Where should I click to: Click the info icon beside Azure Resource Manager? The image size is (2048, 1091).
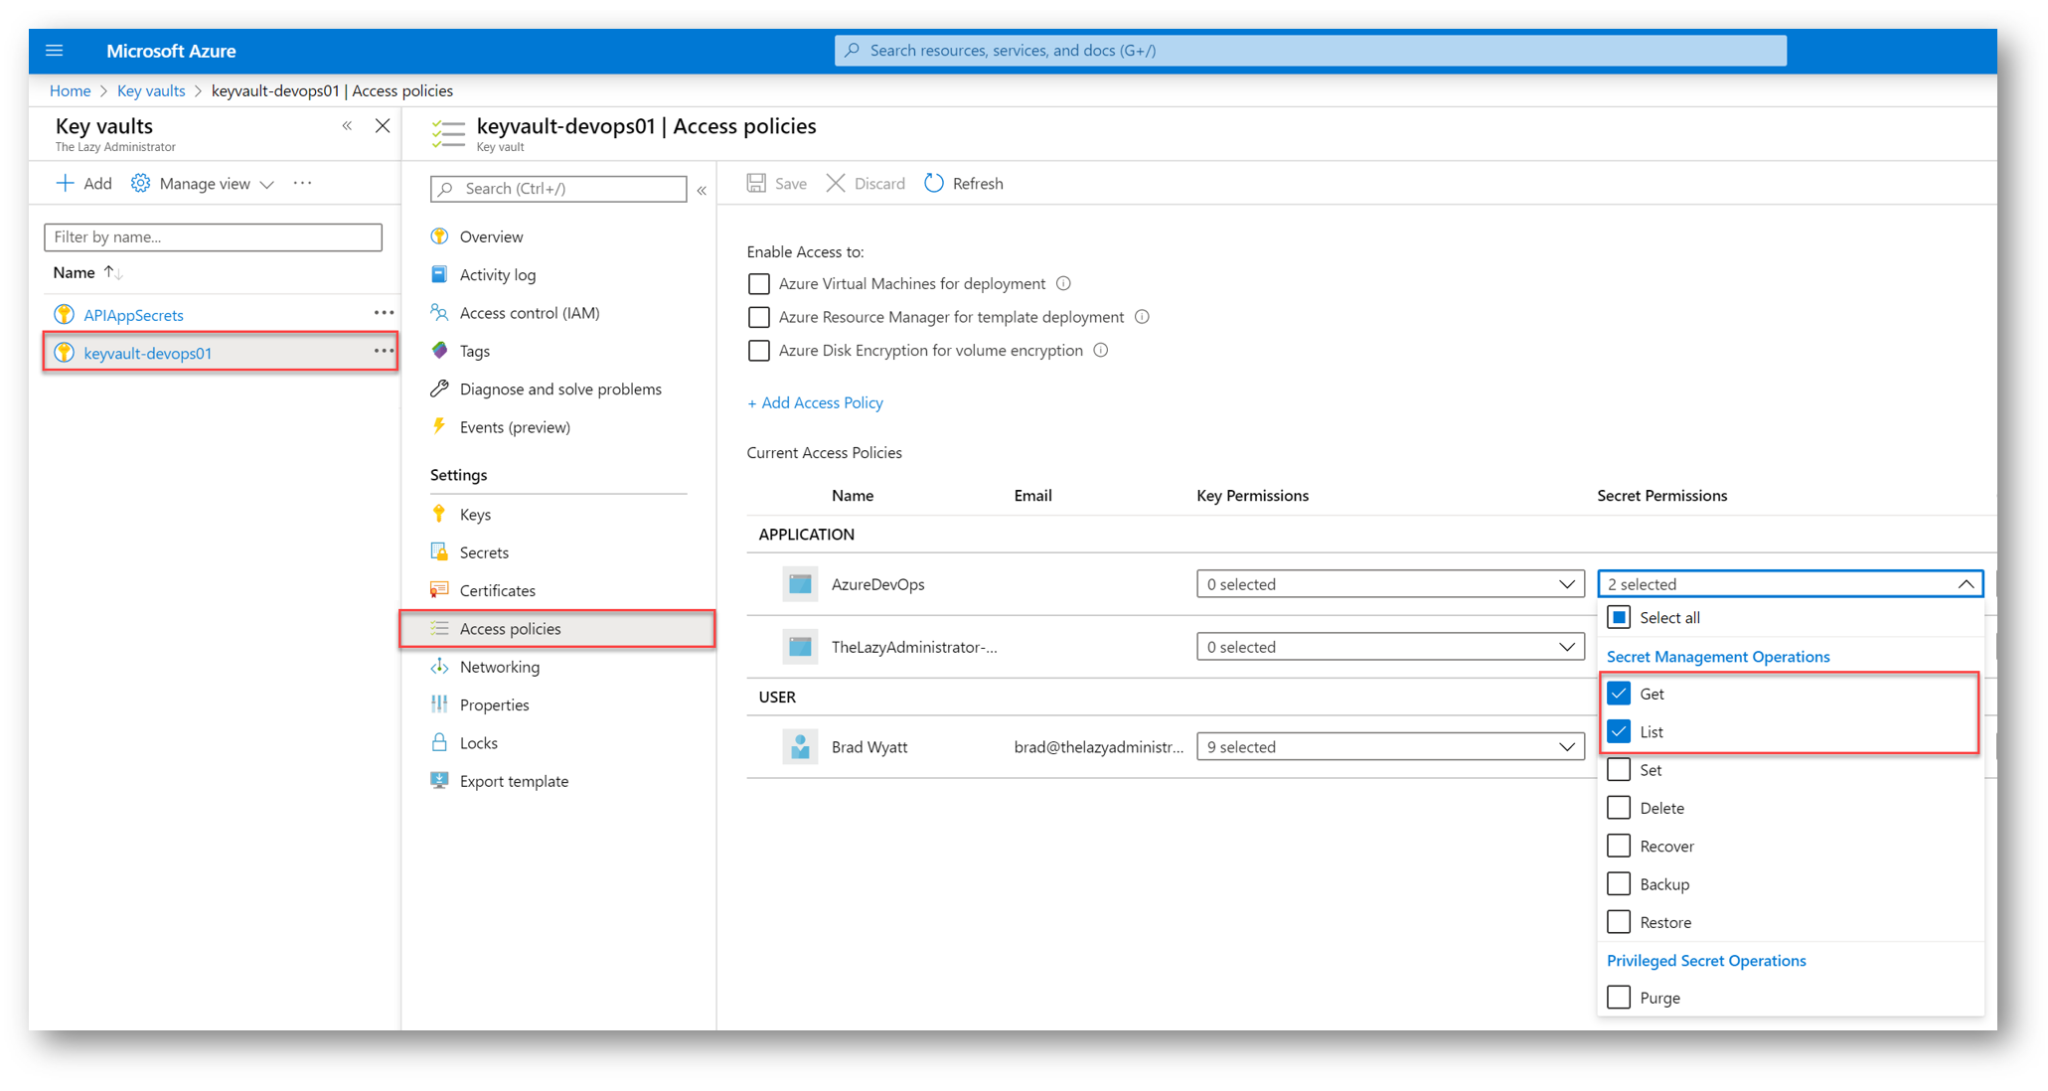pyautogui.click(x=1142, y=317)
